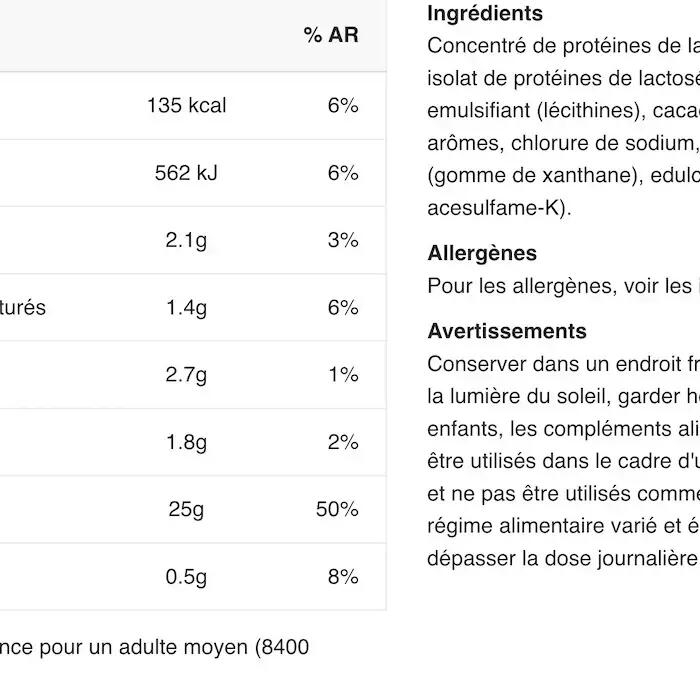This screenshot has height=700, width=700.
Task: Click the 25g protein value
Action: point(186,509)
